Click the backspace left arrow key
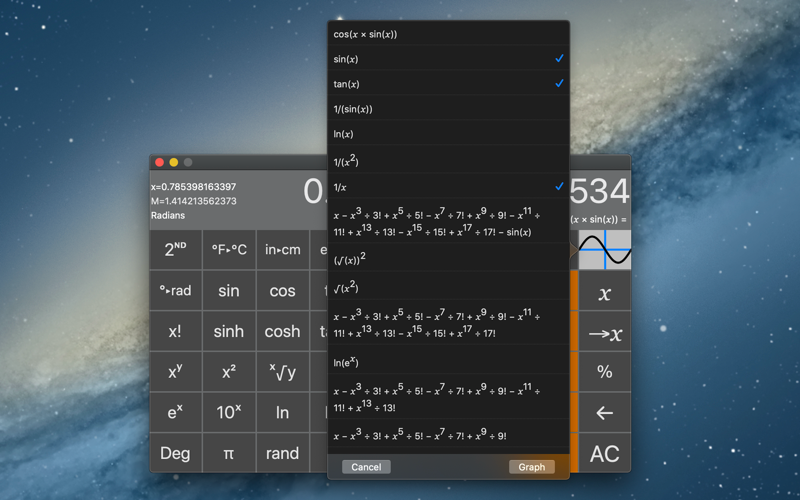This screenshot has width=800, height=500. tap(605, 412)
